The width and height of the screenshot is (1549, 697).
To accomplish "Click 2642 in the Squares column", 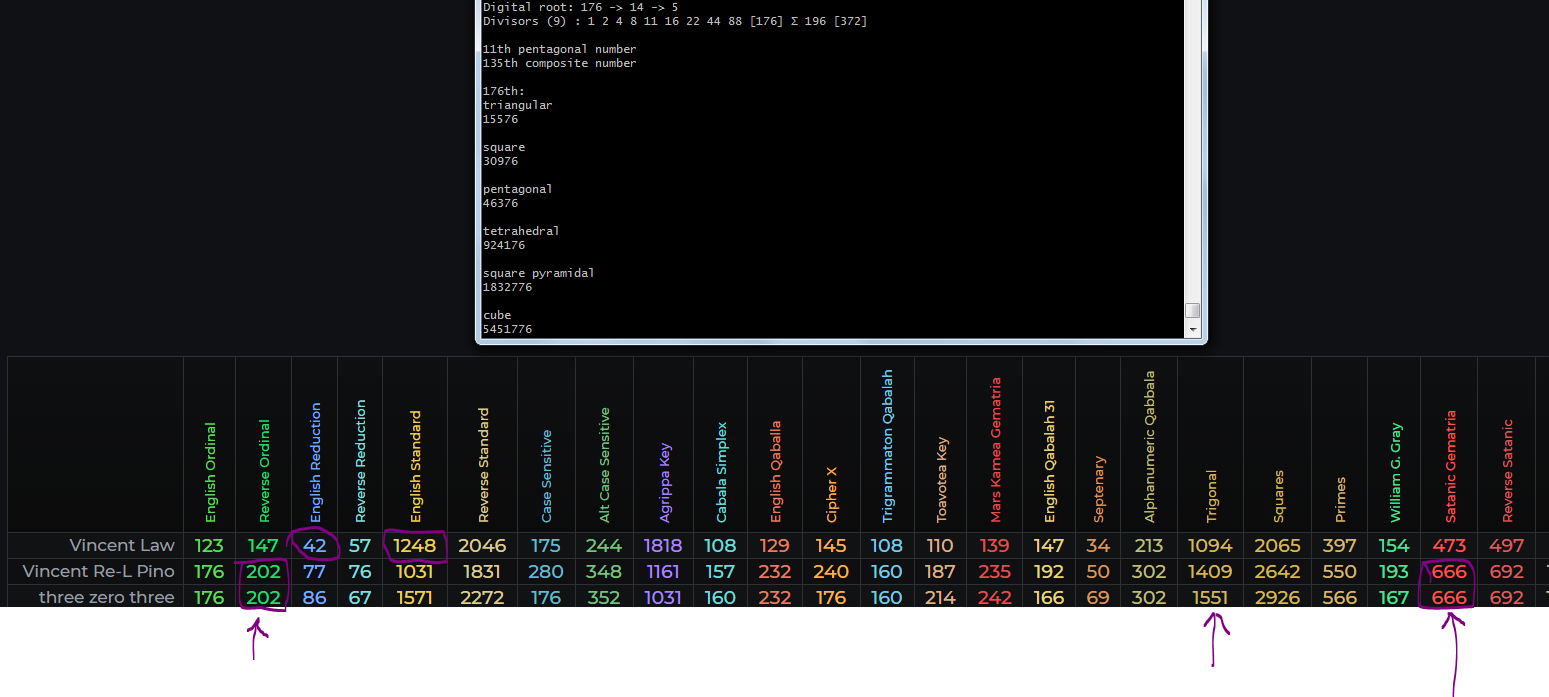I will tap(1278, 572).
